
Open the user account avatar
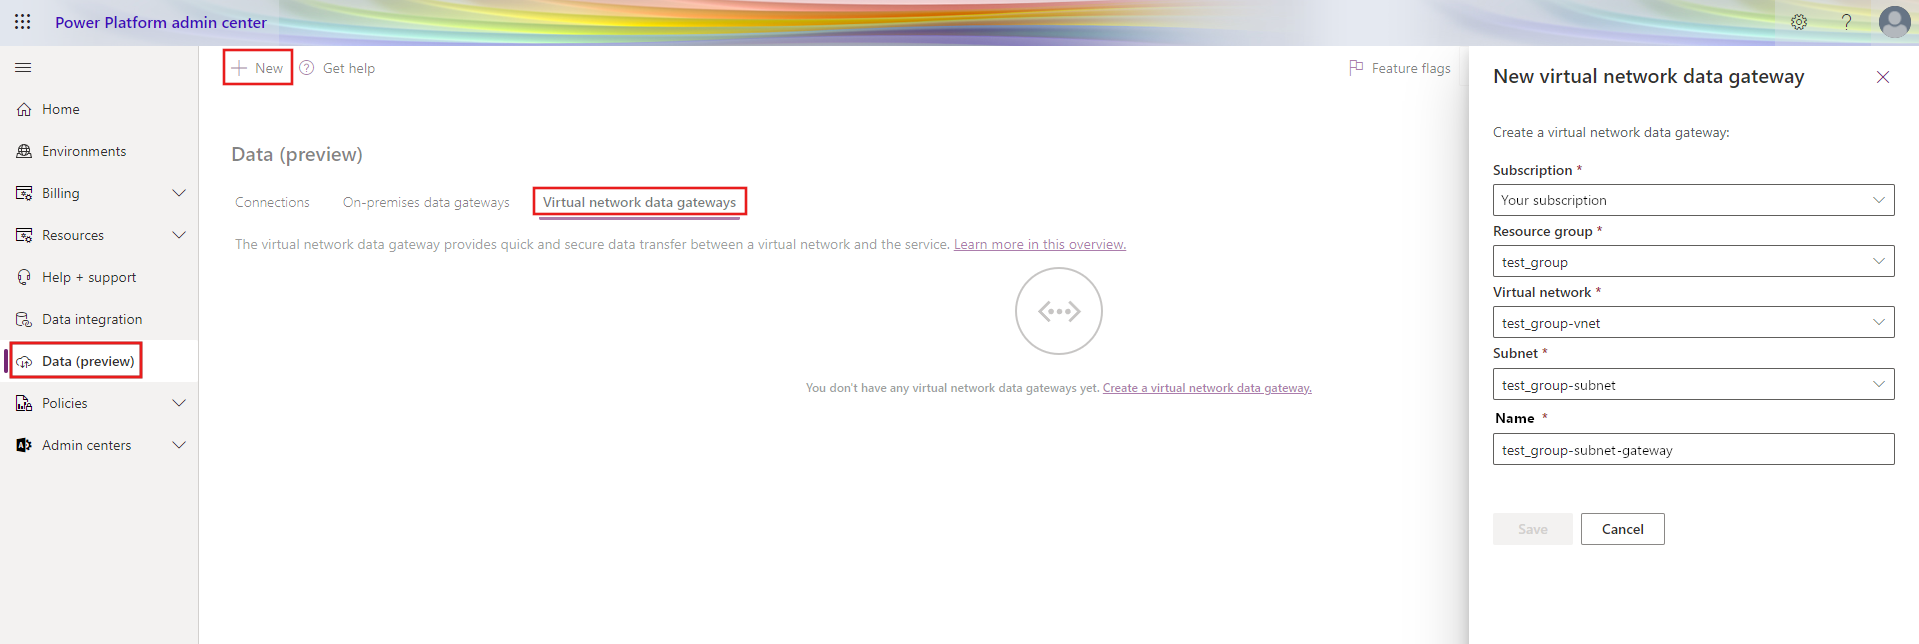point(1894,22)
